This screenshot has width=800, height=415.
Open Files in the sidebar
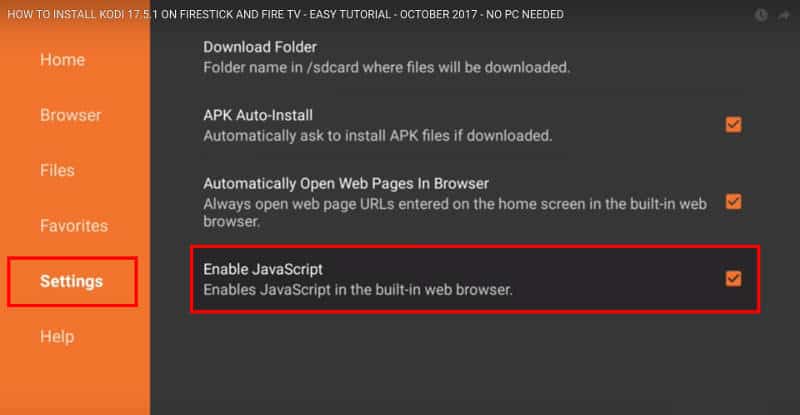57,170
